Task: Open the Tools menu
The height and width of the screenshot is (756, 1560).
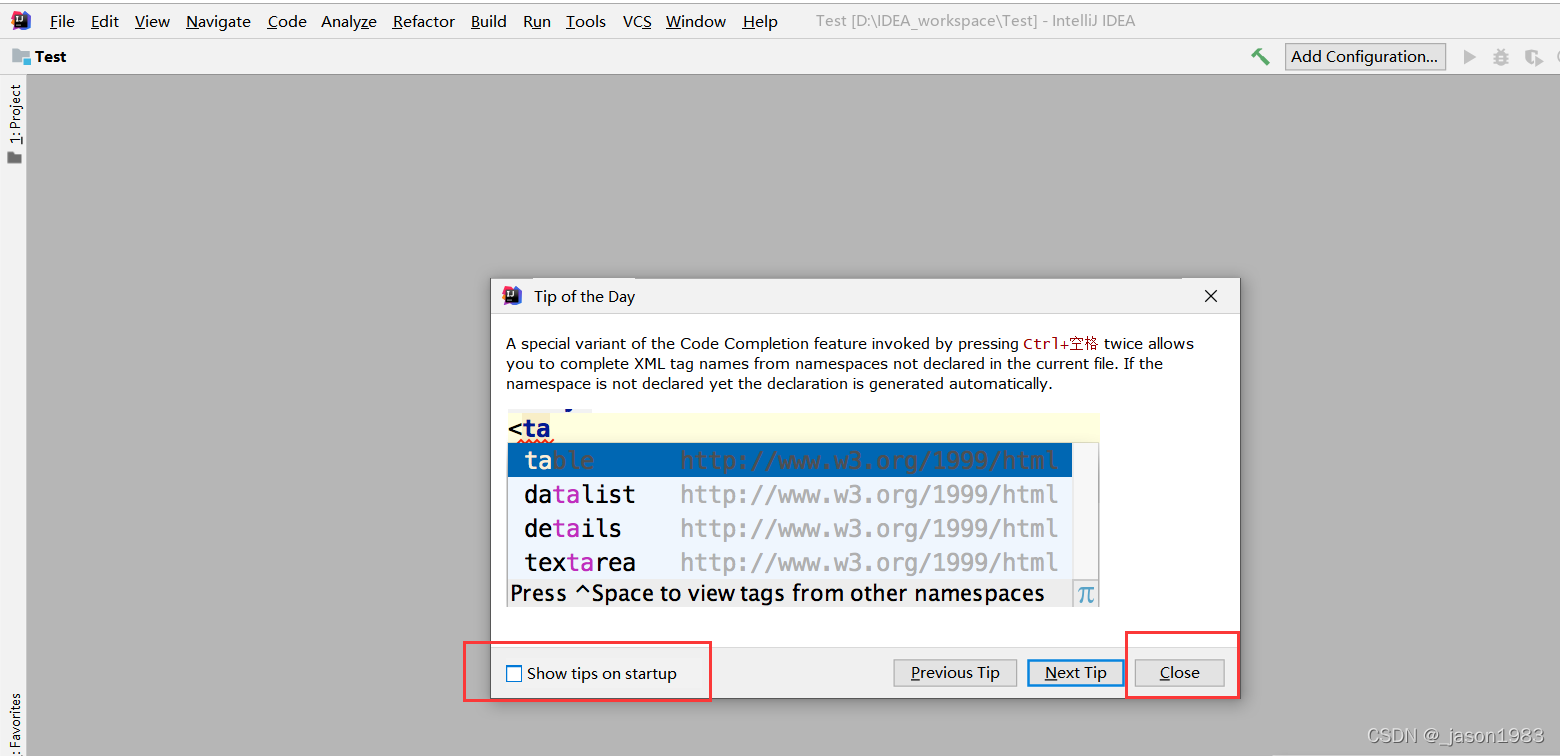Action: click(x=586, y=21)
